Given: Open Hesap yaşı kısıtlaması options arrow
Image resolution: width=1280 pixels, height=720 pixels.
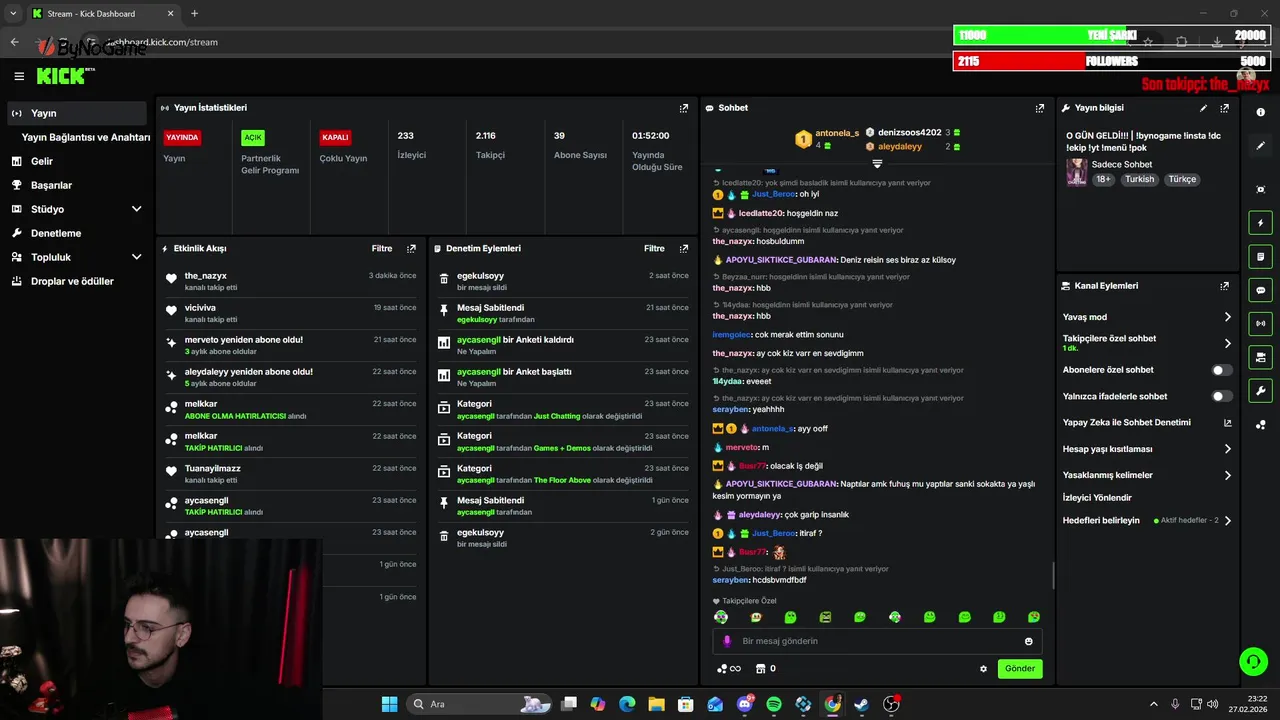Looking at the screenshot, I should point(1228,449).
